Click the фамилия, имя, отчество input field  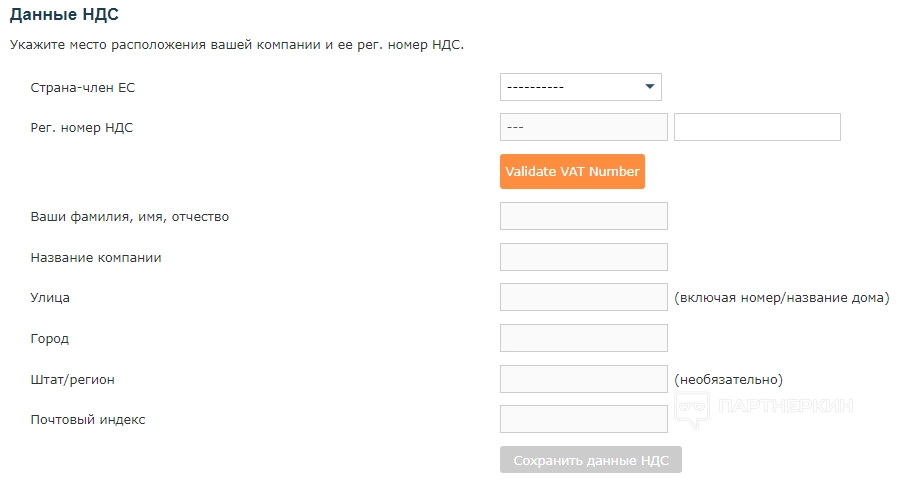(583, 216)
